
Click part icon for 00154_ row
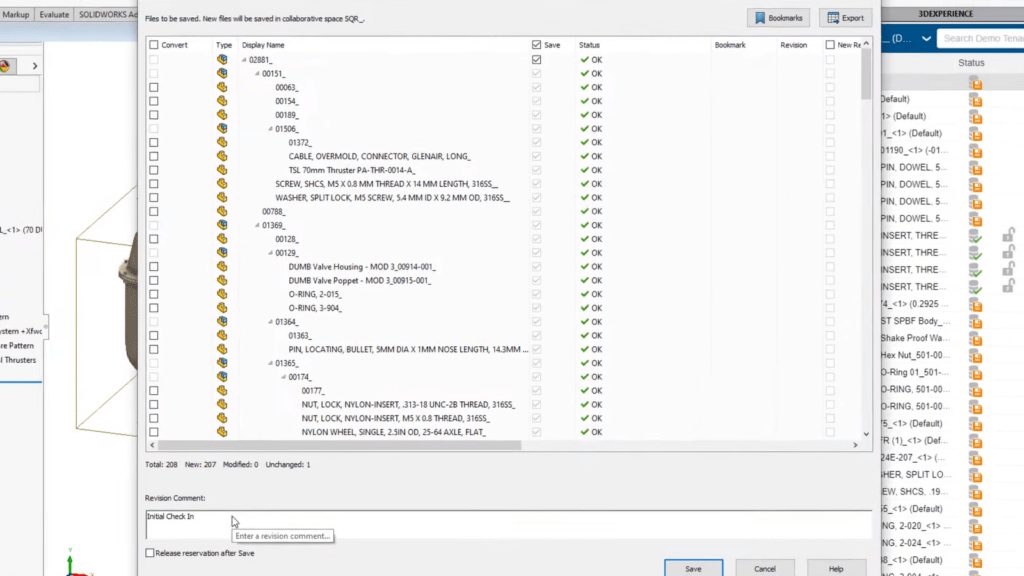click(222, 101)
